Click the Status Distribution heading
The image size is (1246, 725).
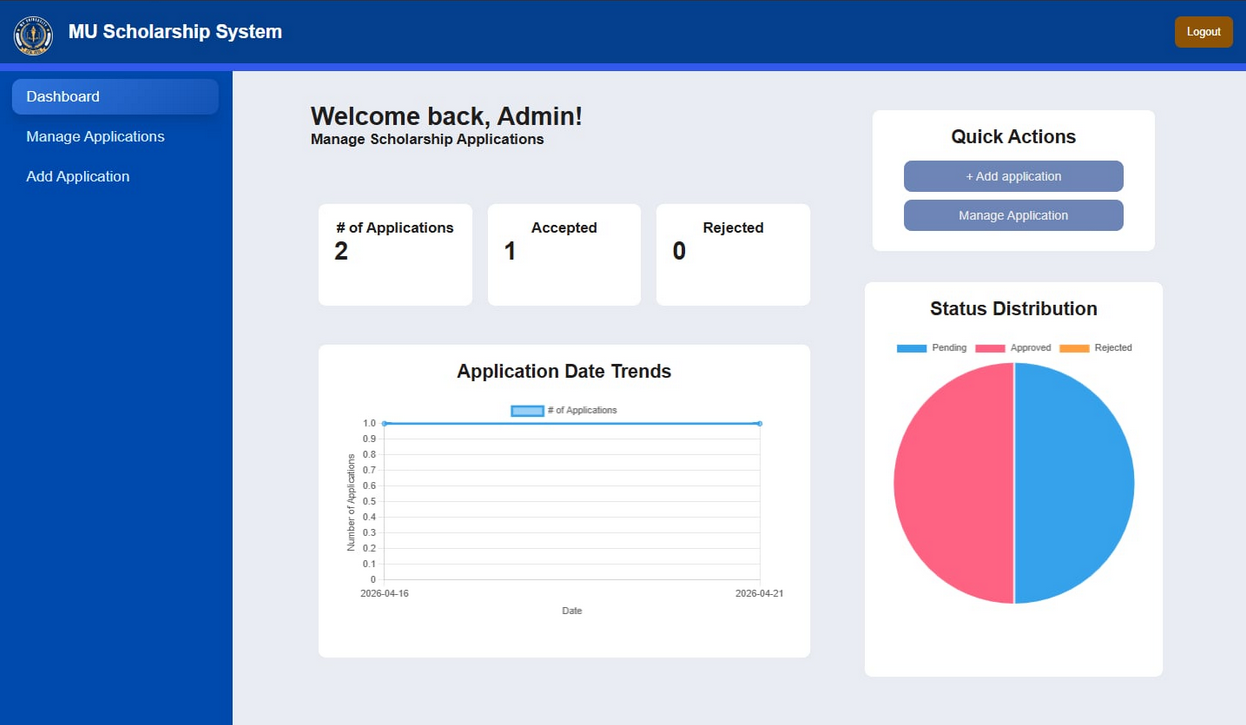coord(1013,309)
